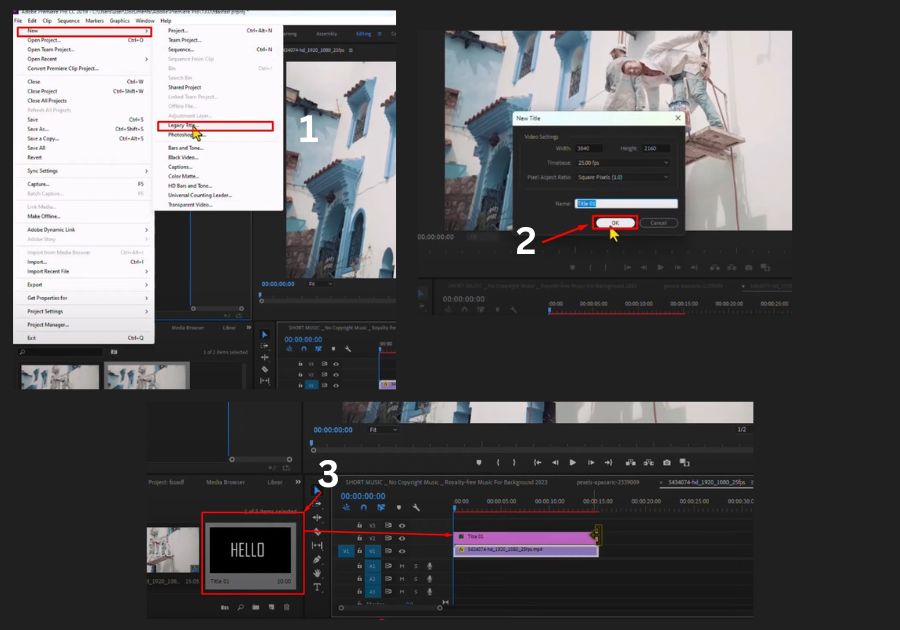Open Fit zoom dropdown in bottom program monitor
The image size is (900, 630).
(383, 430)
